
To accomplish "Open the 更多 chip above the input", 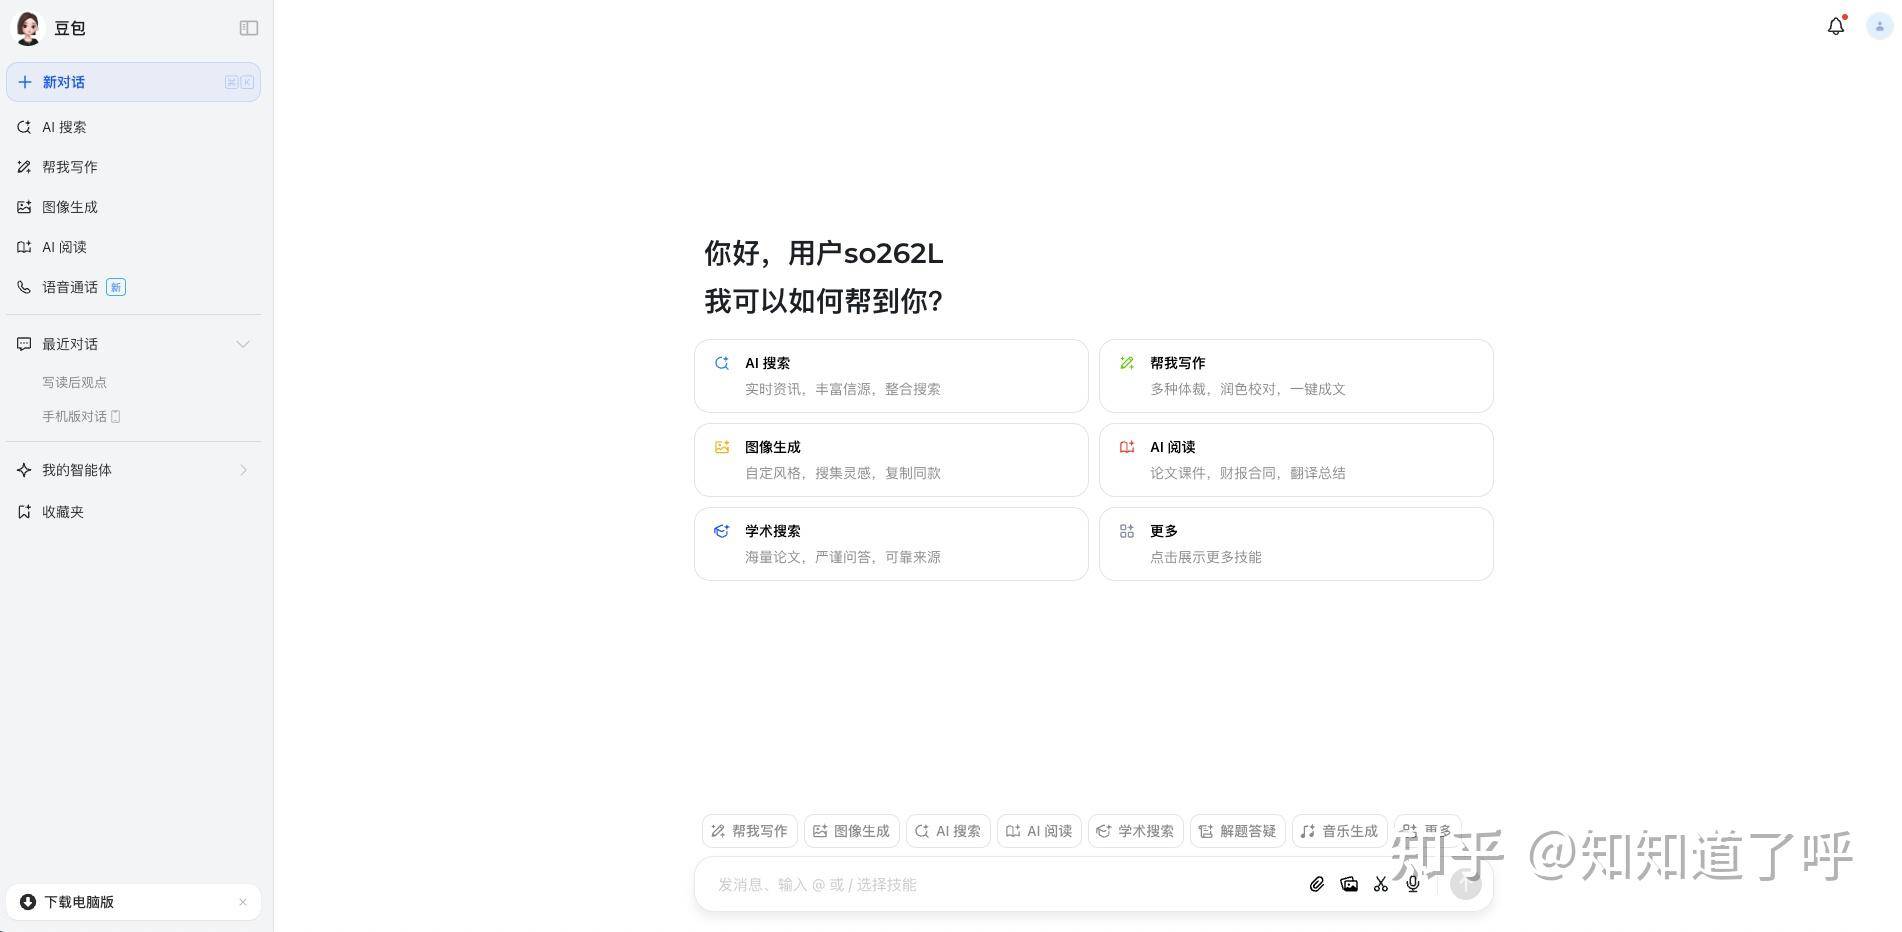I will (x=1428, y=831).
